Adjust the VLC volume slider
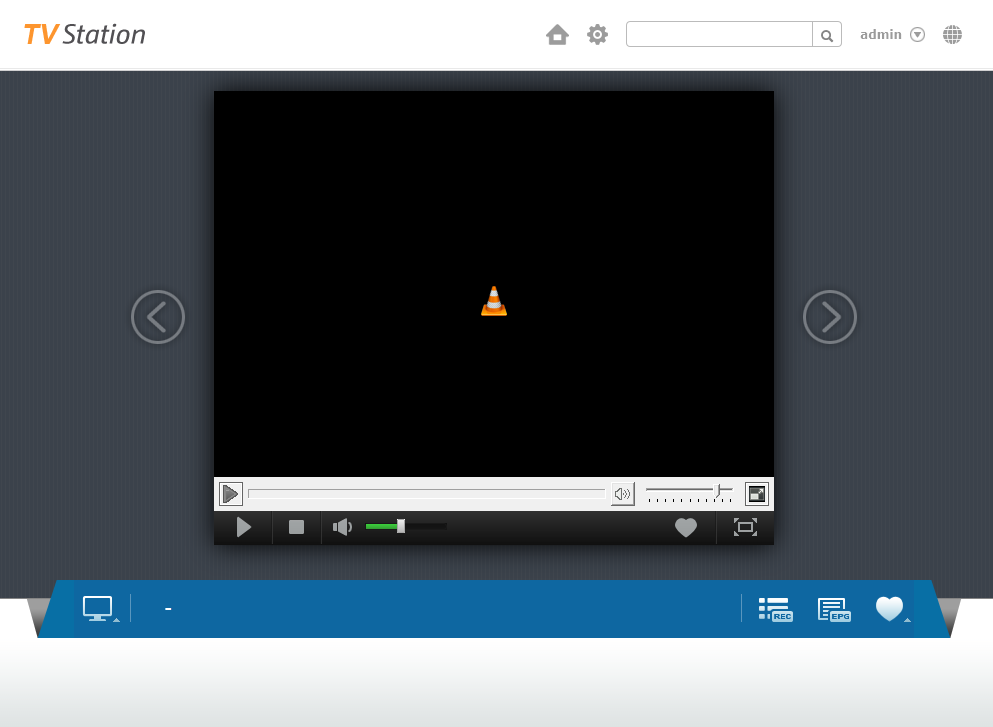The image size is (993, 727). [689, 493]
